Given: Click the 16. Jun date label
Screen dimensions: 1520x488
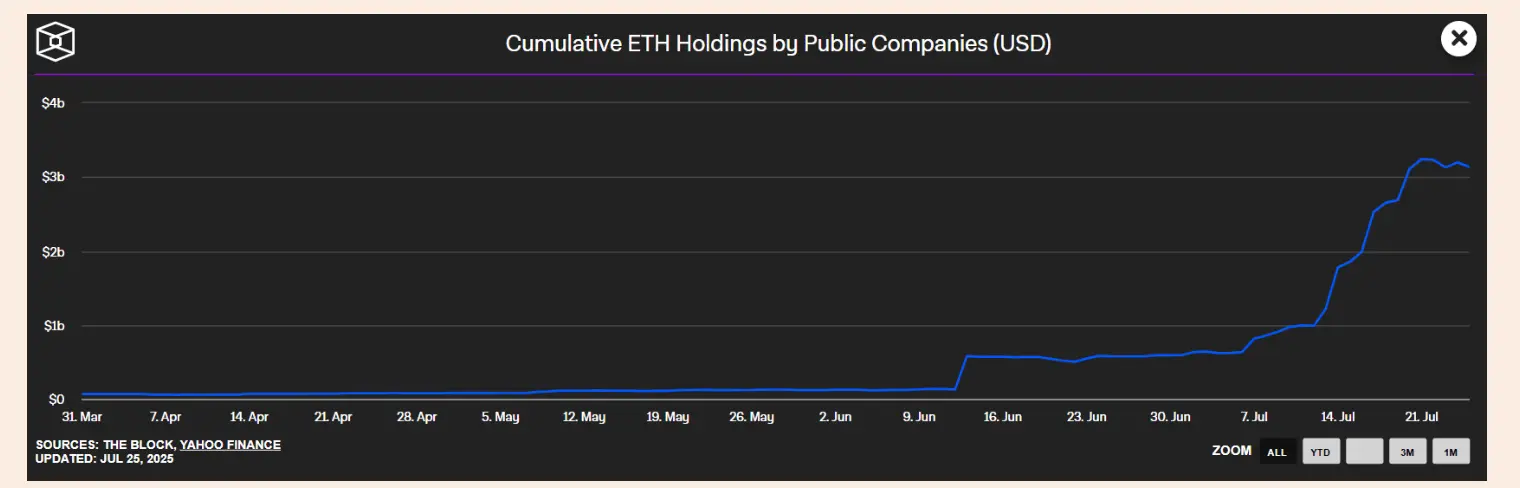Looking at the screenshot, I should pos(1003,417).
